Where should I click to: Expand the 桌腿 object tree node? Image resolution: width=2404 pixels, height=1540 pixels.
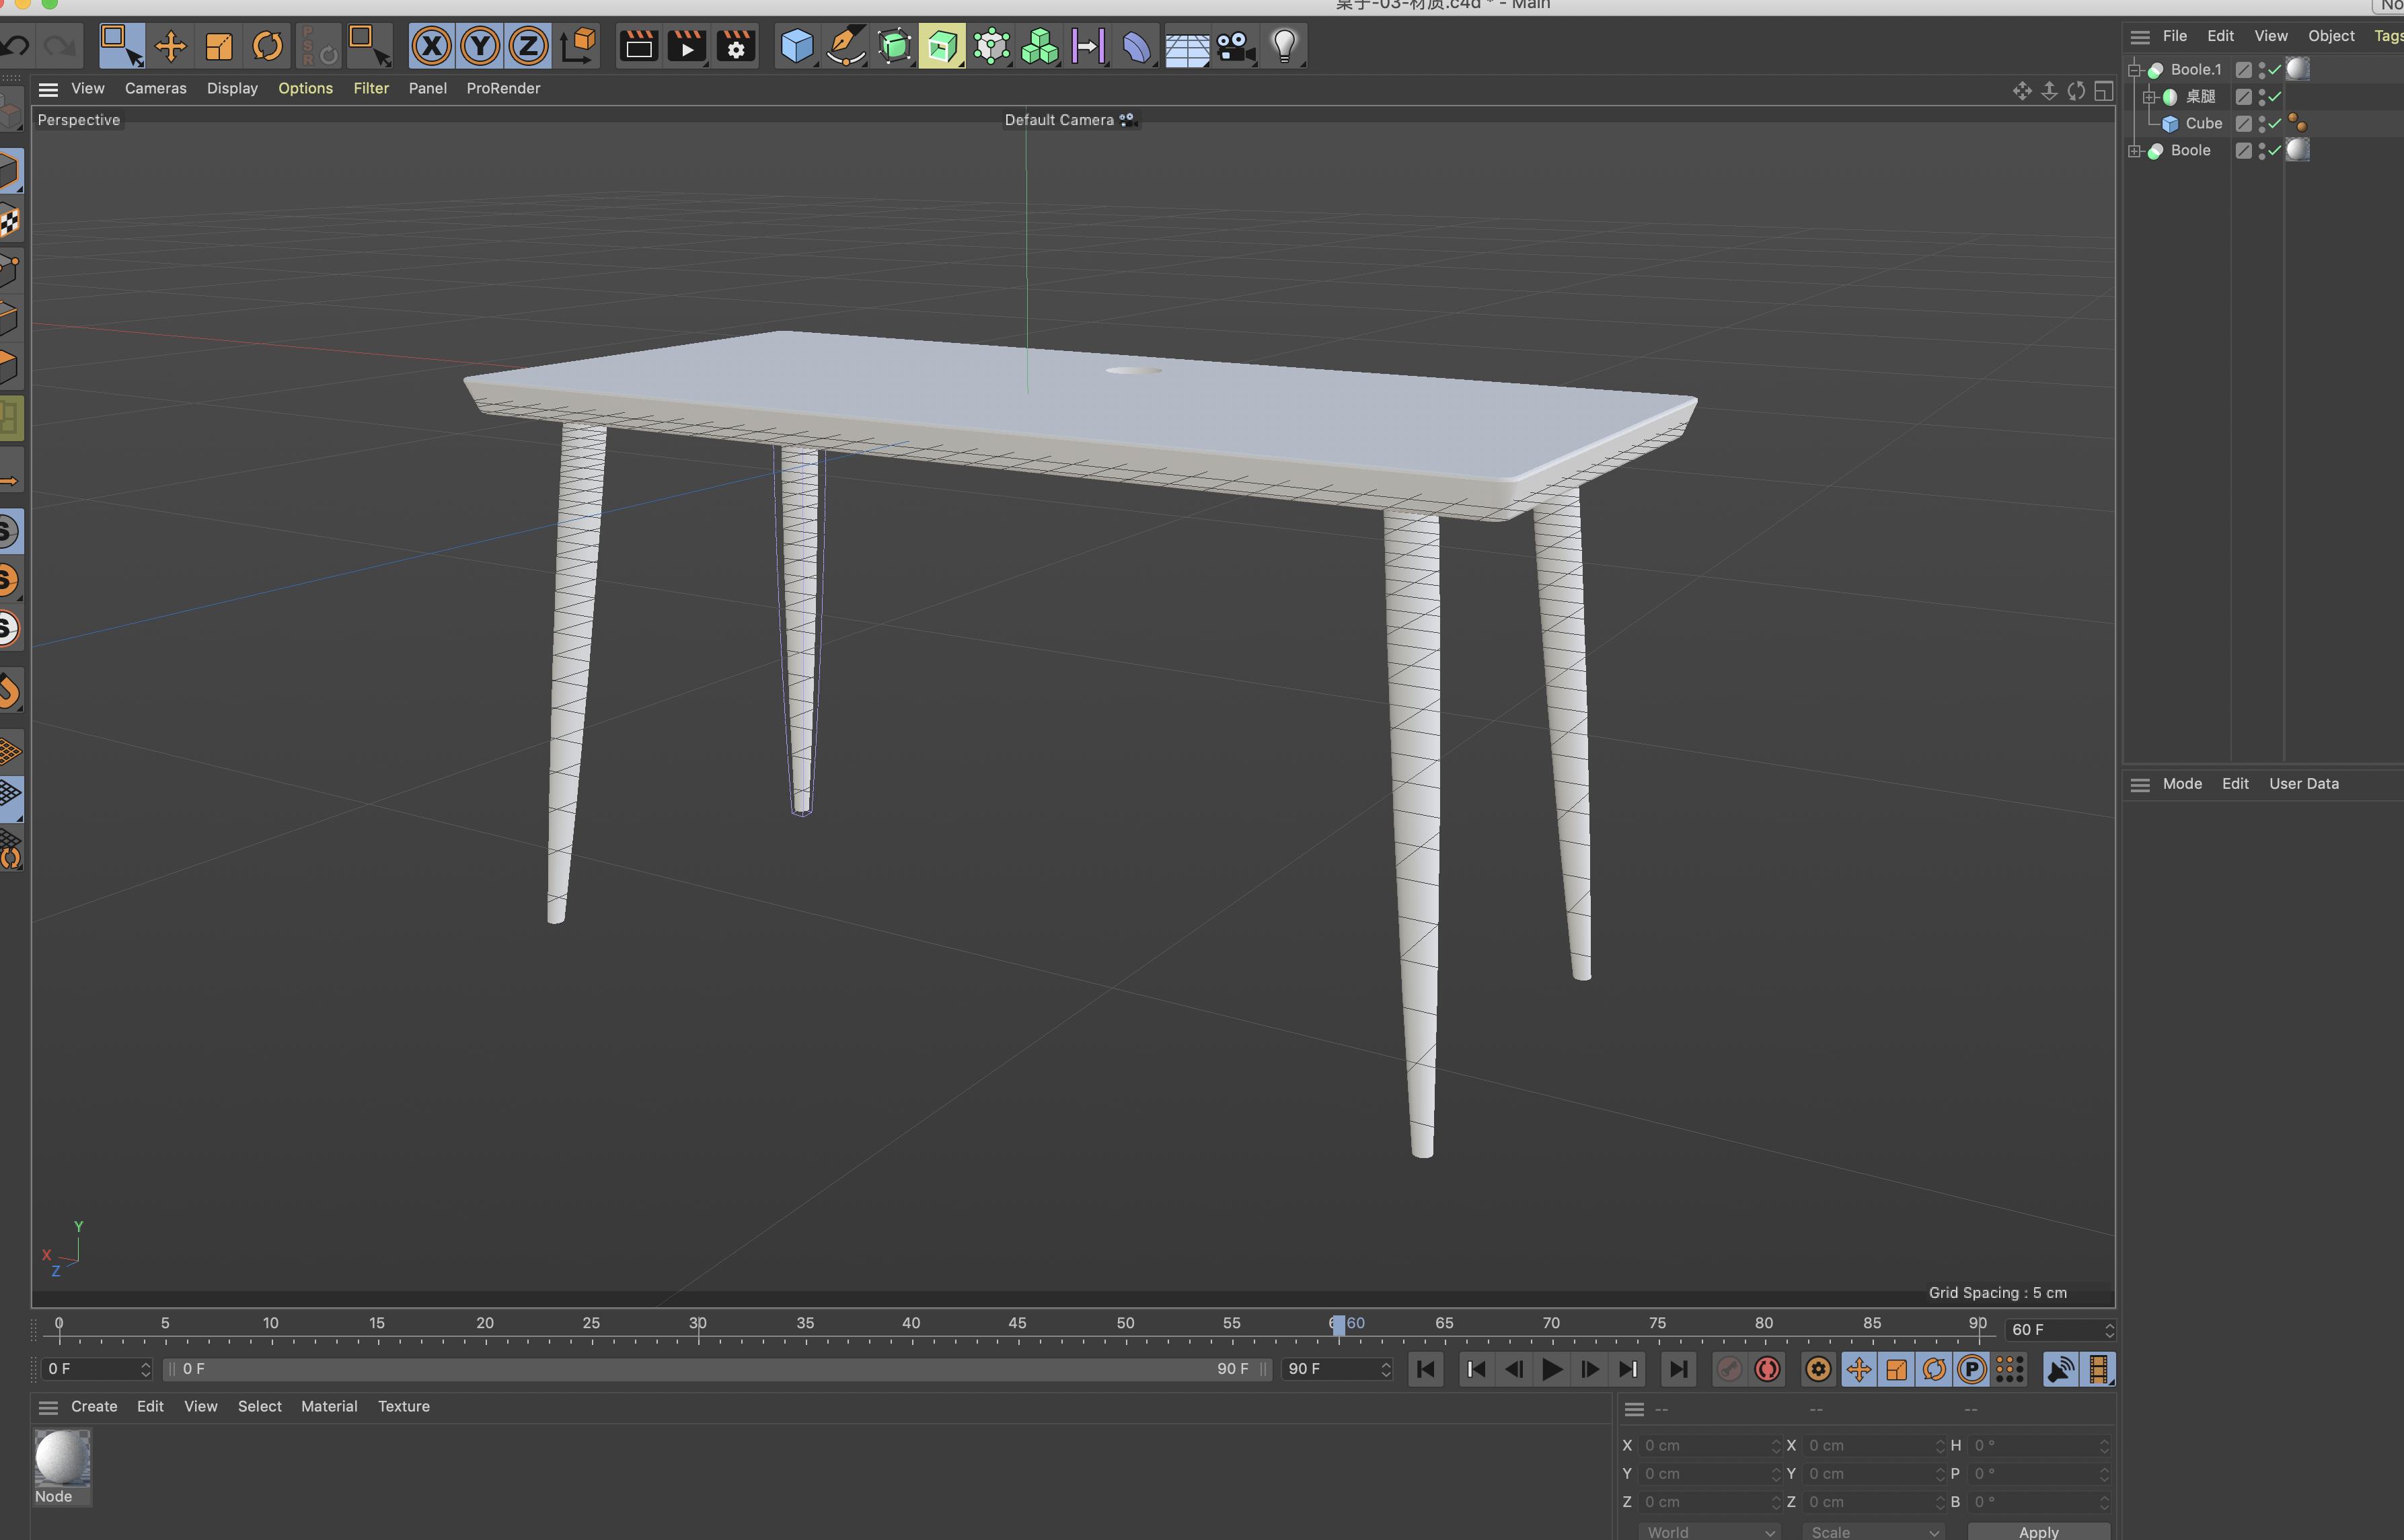(2149, 97)
